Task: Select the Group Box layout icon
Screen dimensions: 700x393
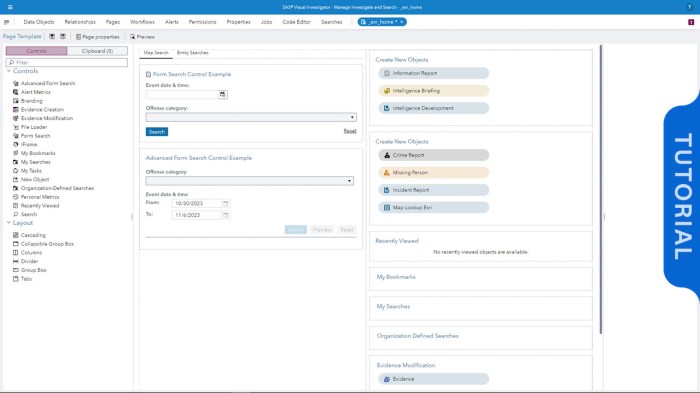Action: point(16,270)
